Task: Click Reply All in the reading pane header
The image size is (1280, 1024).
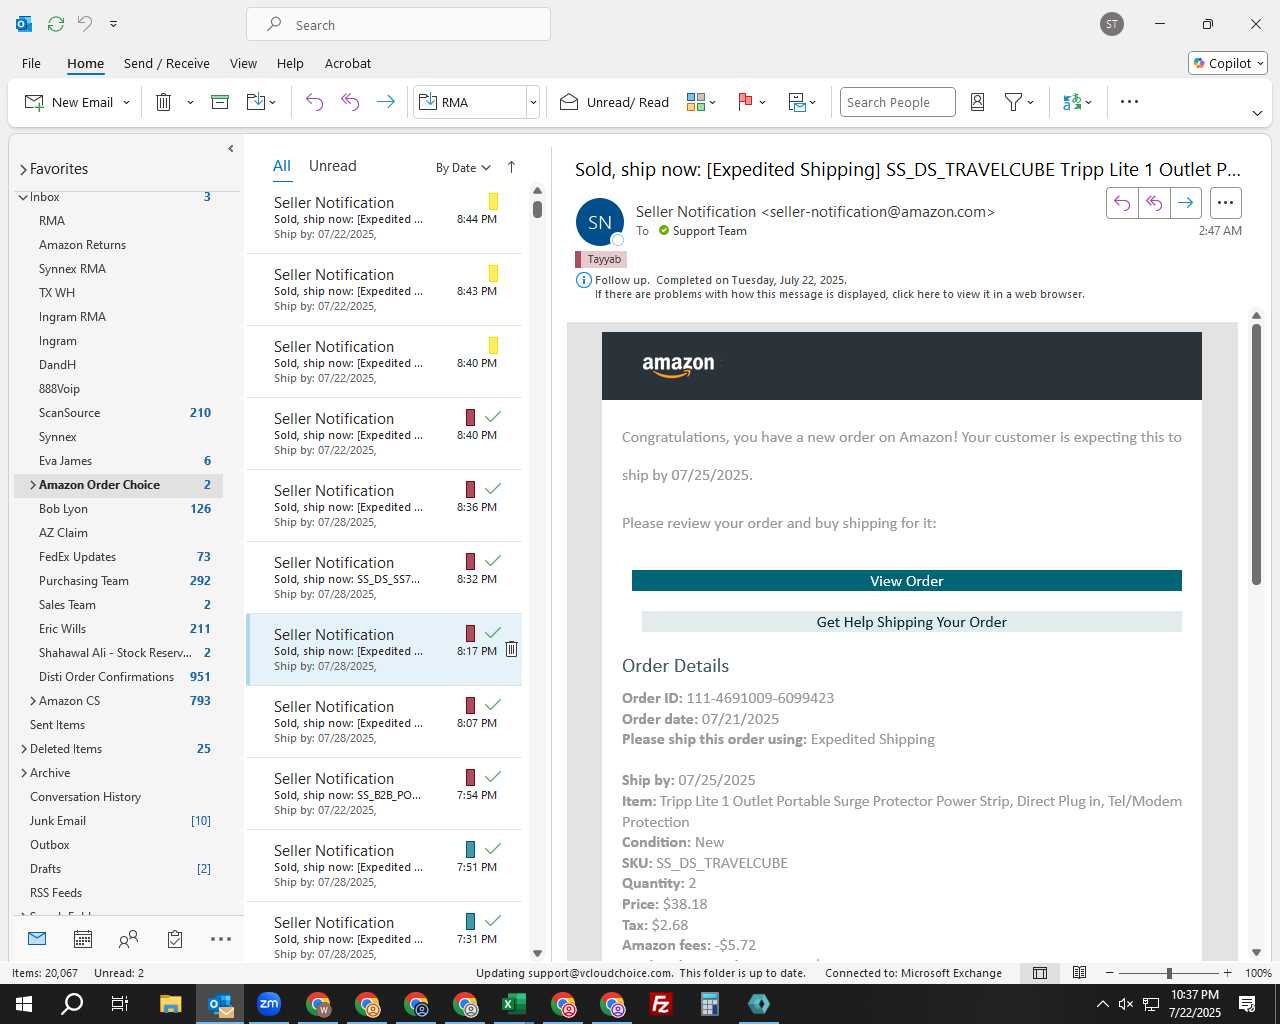Action: [x=1154, y=203]
